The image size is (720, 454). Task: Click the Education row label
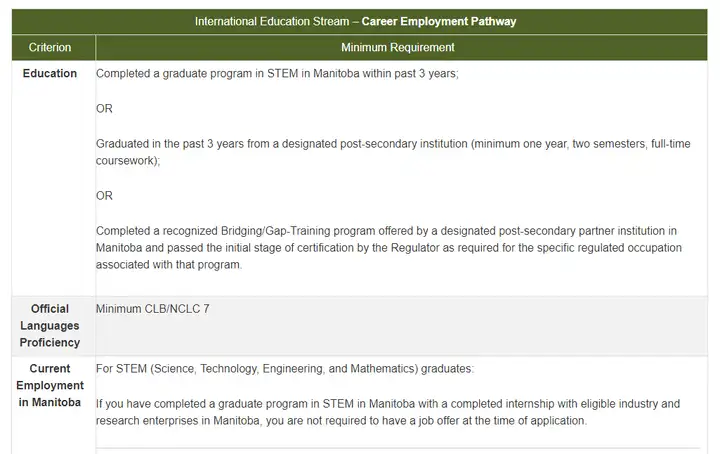(50, 73)
